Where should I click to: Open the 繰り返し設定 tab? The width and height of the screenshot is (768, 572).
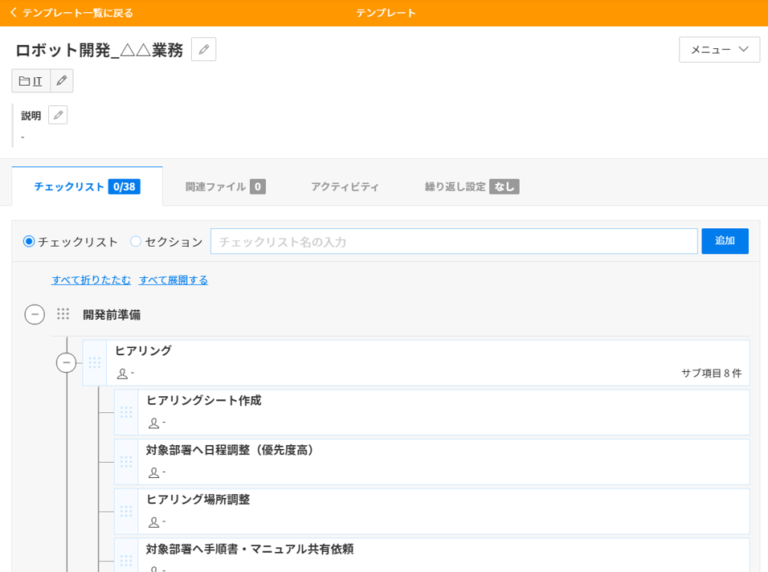tap(471, 187)
